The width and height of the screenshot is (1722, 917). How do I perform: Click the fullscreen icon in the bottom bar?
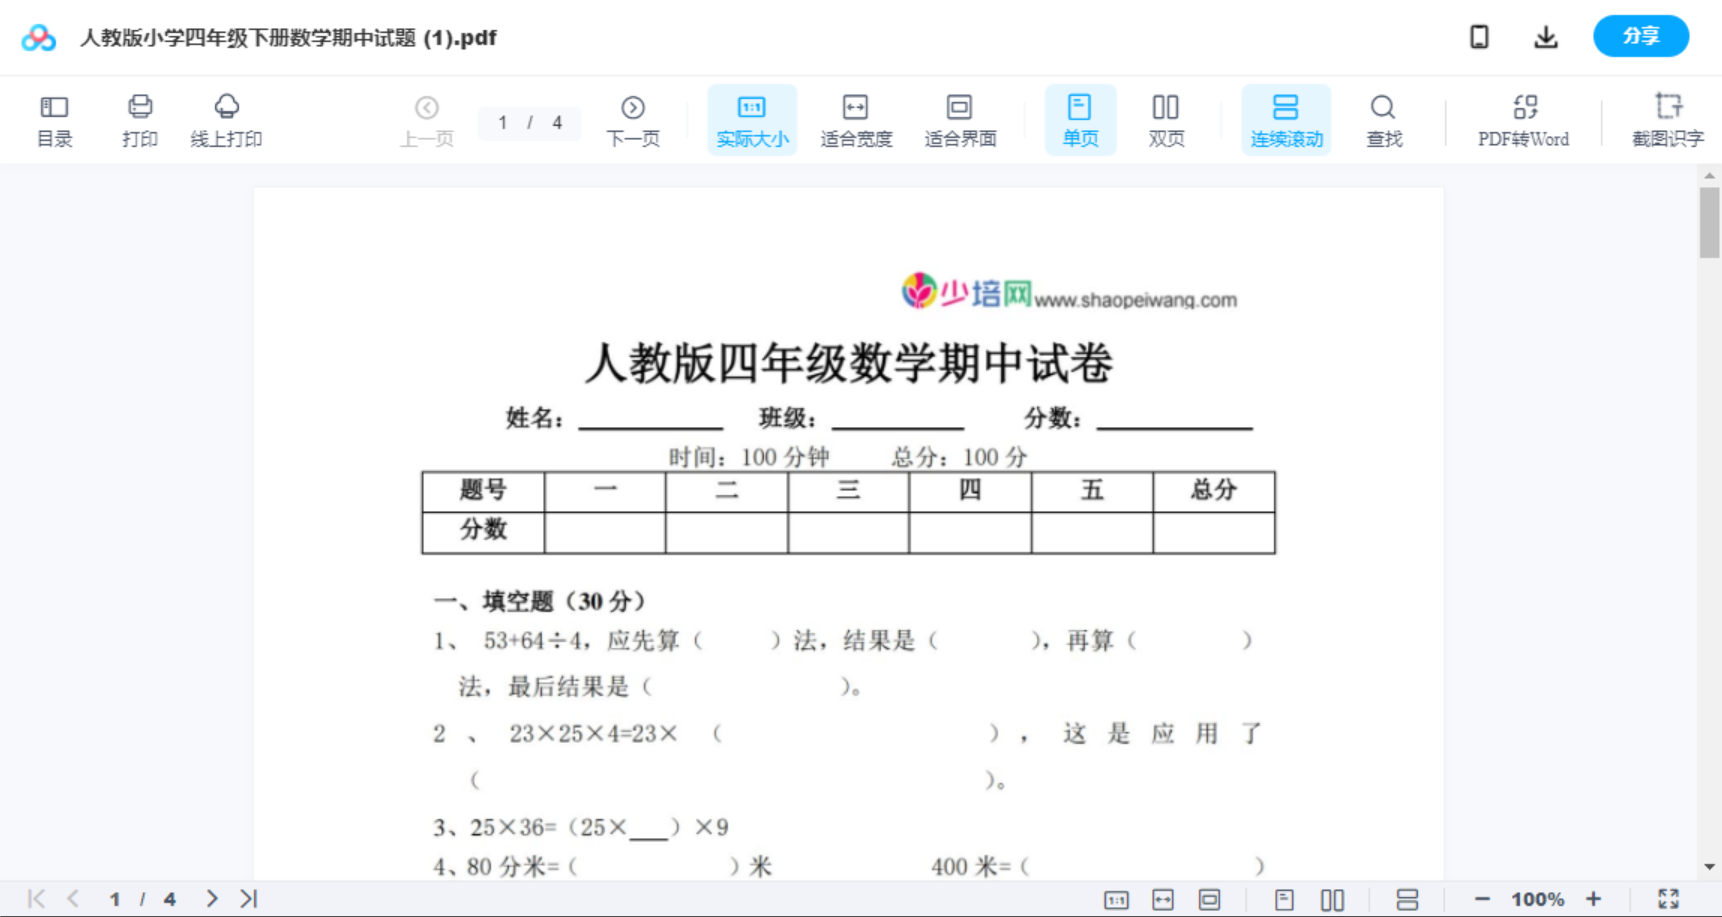[x=1669, y=898]
